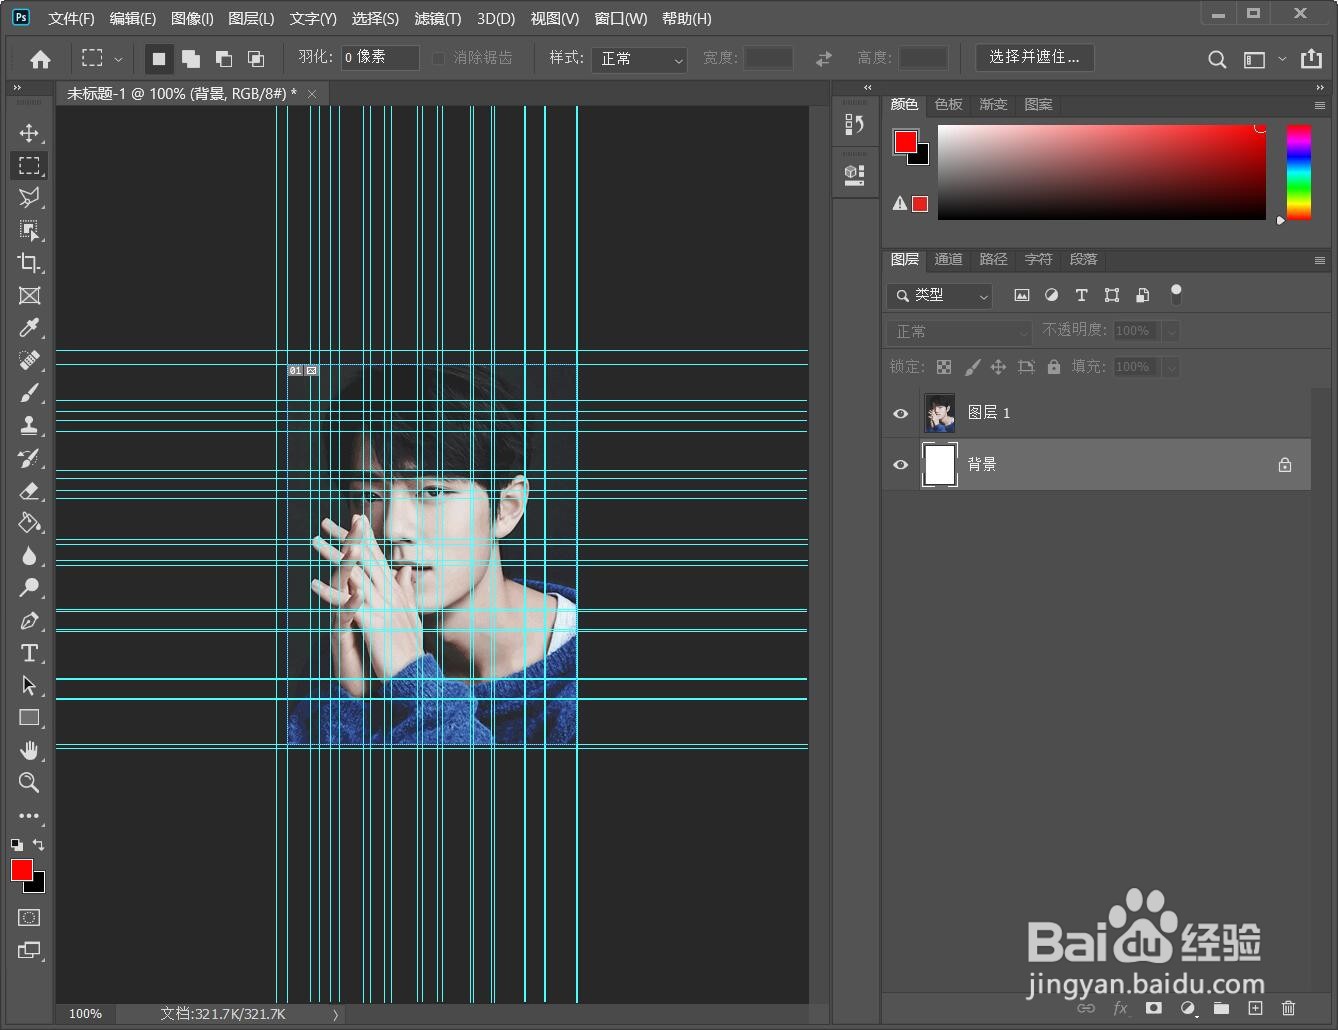Select the Frame tool
This screenshot has height=1030, width=1338.
tap(29, 296)
